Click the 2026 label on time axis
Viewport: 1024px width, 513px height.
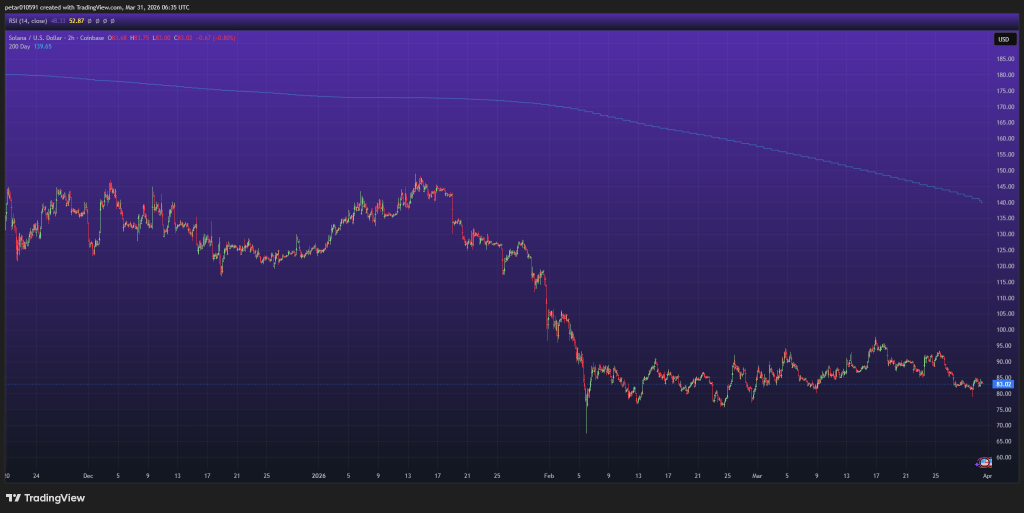(x=318, y=476)
